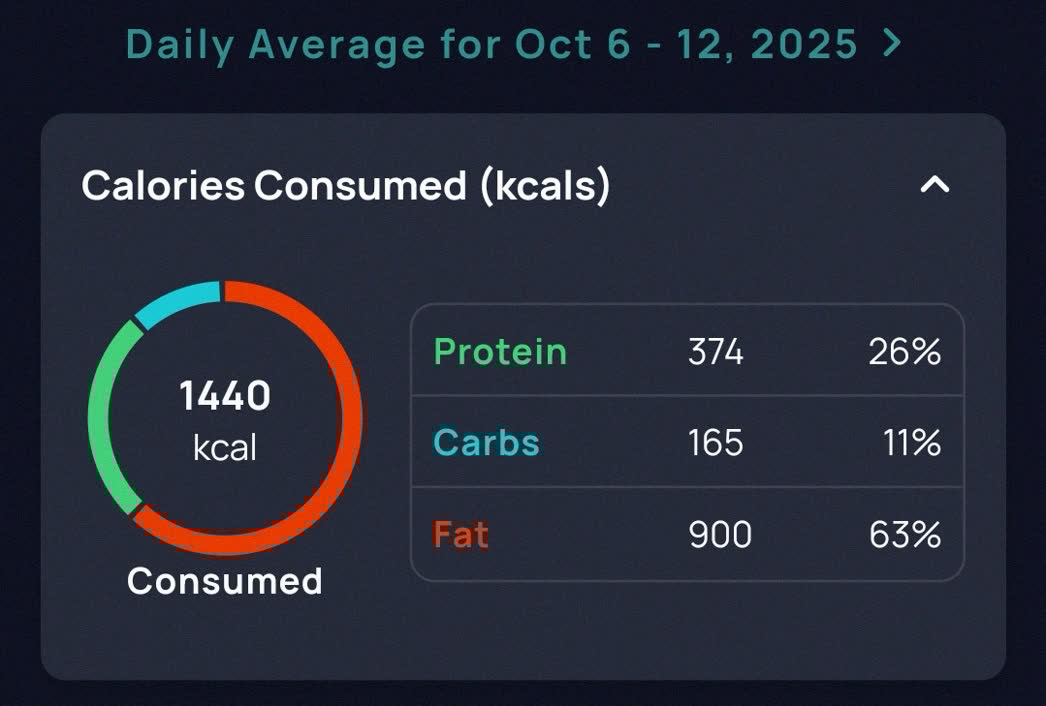This screenshot has height=706, width=1046.
Task: Select the Carbs row label
Action: point(486,442)
